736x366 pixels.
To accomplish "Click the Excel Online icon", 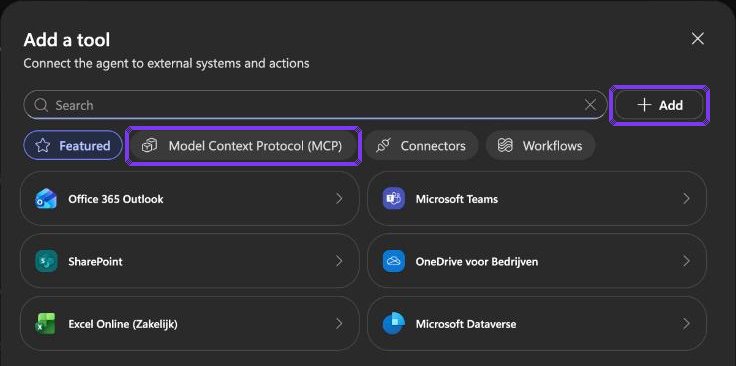I will (x=46, y=324).
